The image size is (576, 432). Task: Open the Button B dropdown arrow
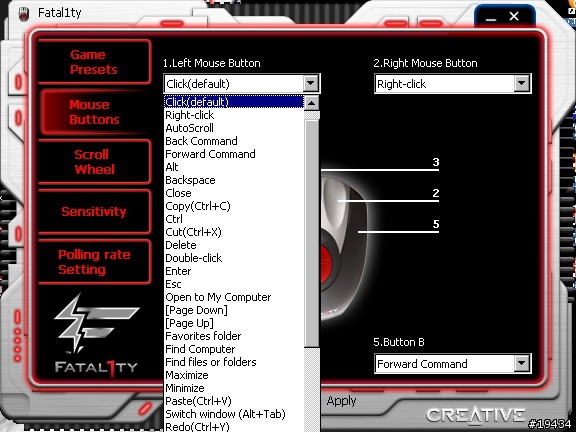pyautogui.click(x=522, y=364)
